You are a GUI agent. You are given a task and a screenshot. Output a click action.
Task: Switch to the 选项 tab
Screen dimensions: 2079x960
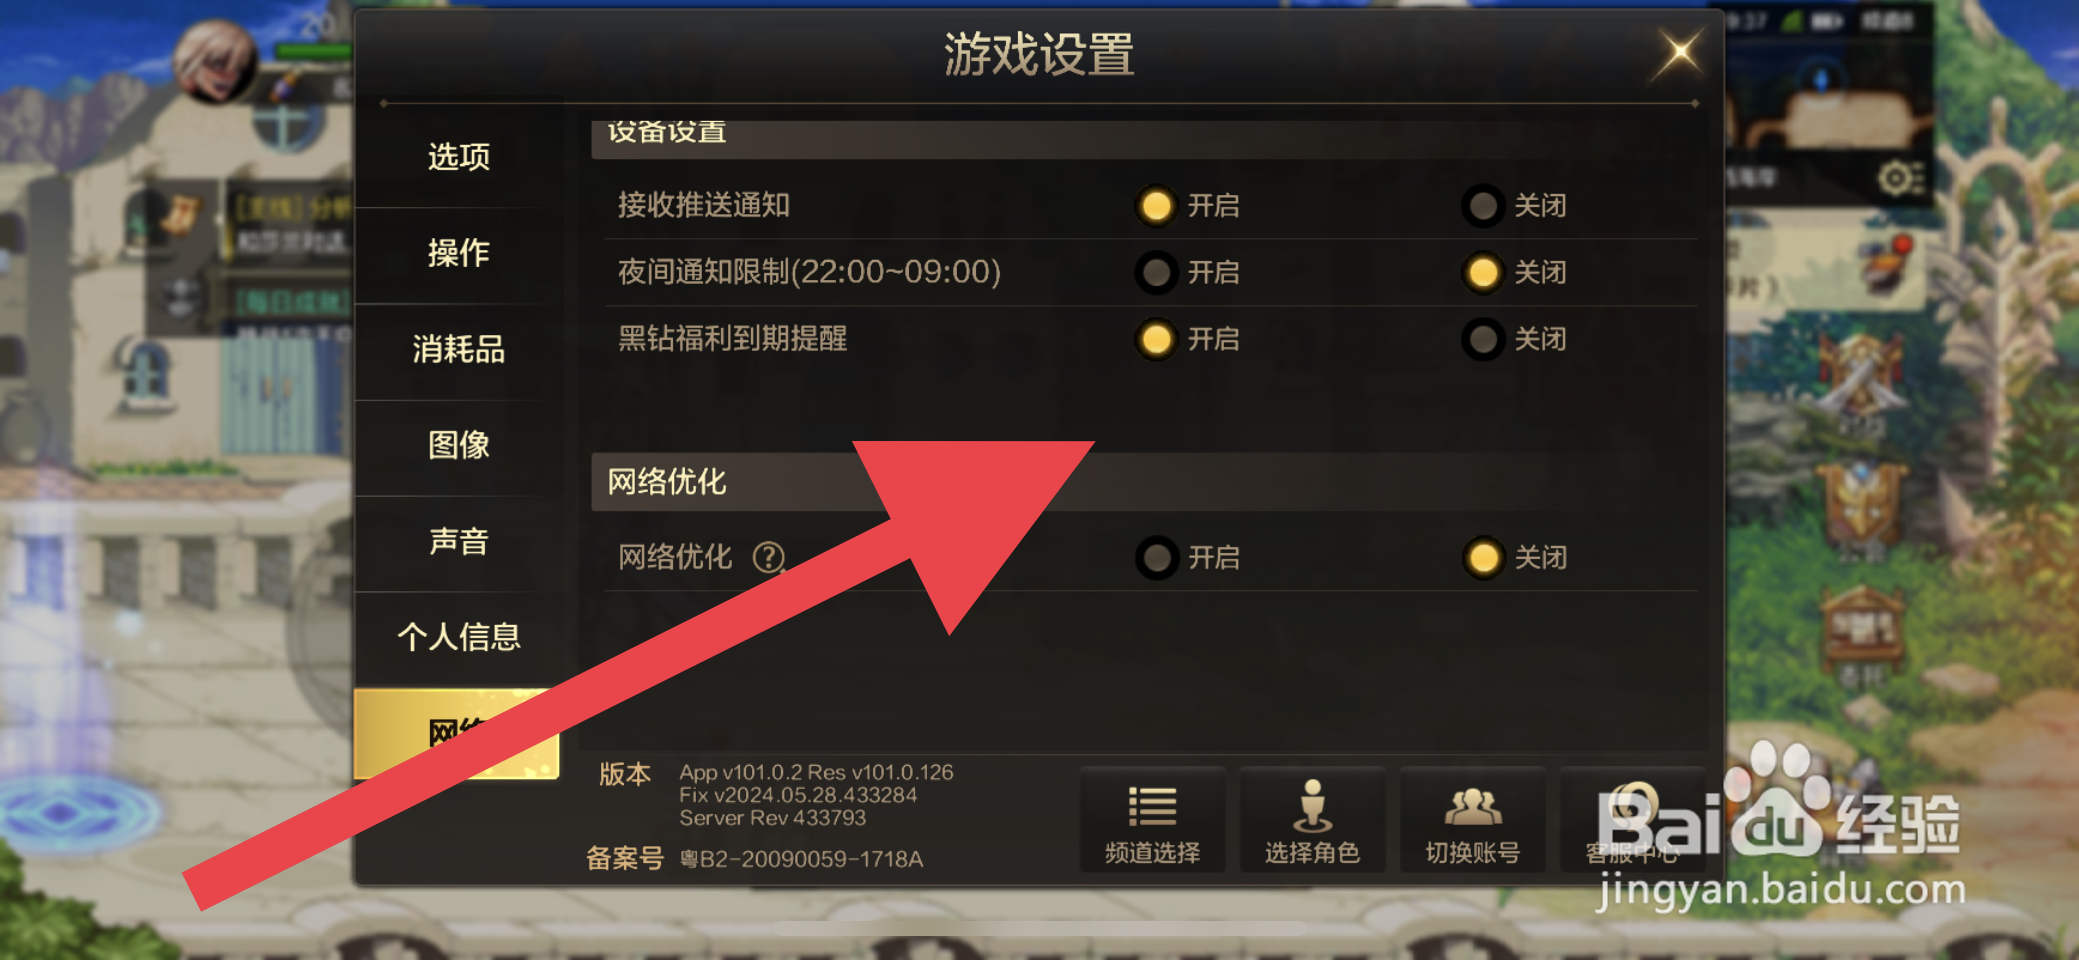pos(458,157)
